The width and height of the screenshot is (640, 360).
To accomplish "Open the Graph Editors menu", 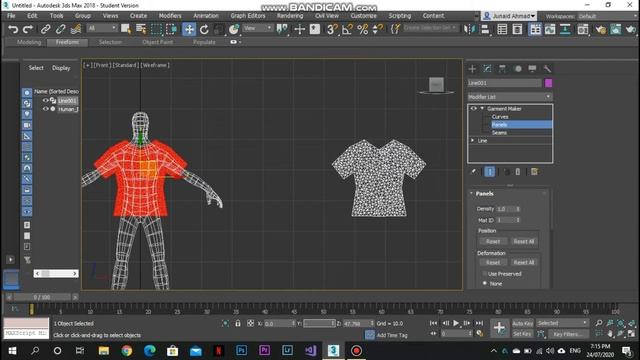I will coord(248,16).
